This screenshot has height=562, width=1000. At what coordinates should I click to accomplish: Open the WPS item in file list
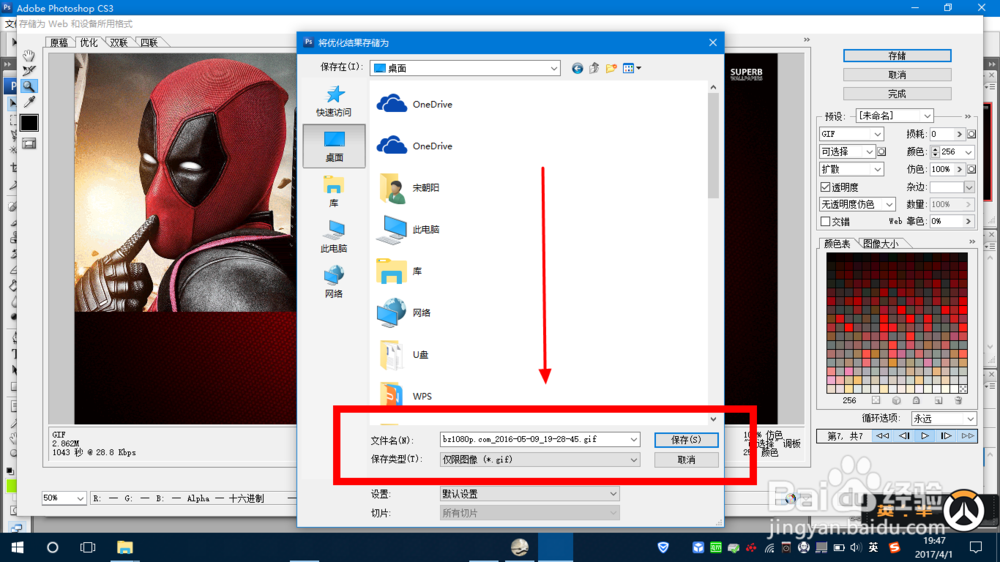[x=405, y=396]
